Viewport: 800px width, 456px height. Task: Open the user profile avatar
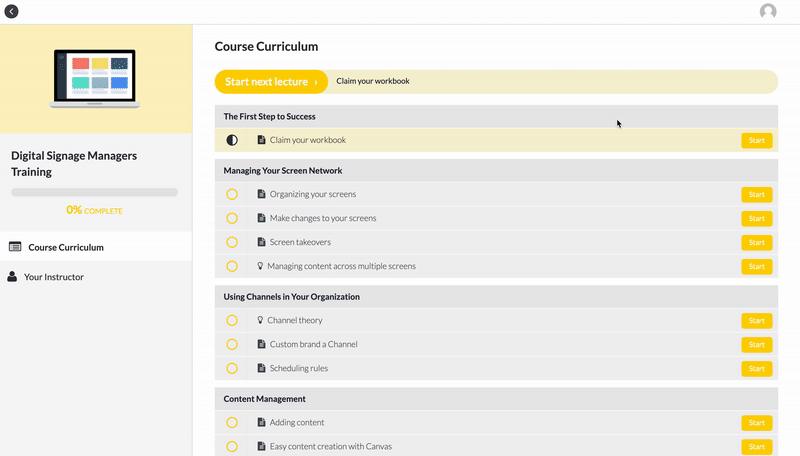click(768, 12)
